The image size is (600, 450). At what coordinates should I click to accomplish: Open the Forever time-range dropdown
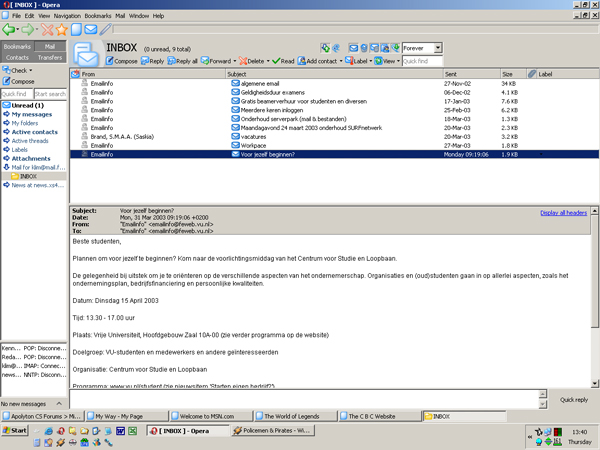pos(437,48)
